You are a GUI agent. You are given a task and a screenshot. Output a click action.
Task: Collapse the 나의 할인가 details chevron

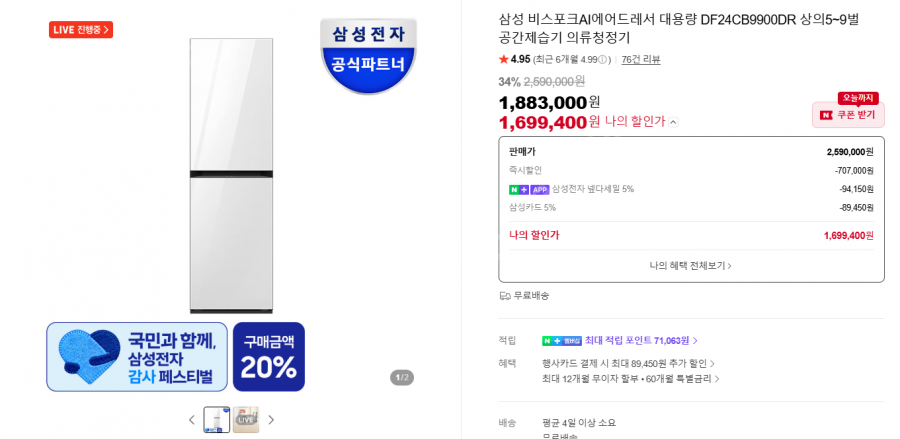tap(674, 122)
